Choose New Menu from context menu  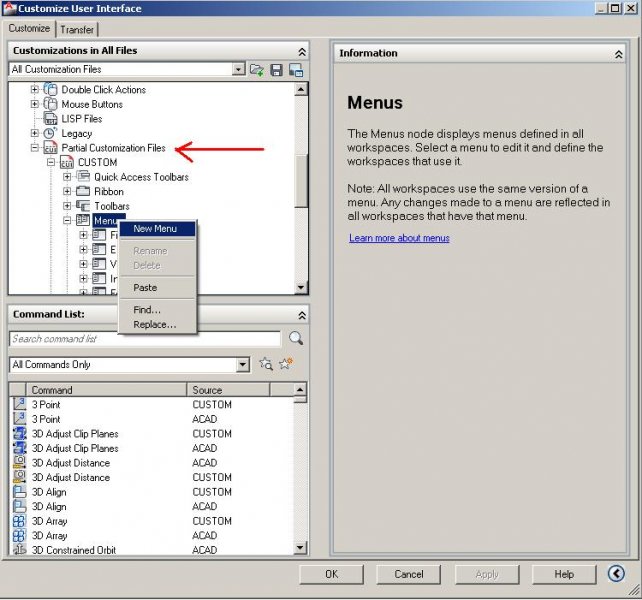point(156,229)
